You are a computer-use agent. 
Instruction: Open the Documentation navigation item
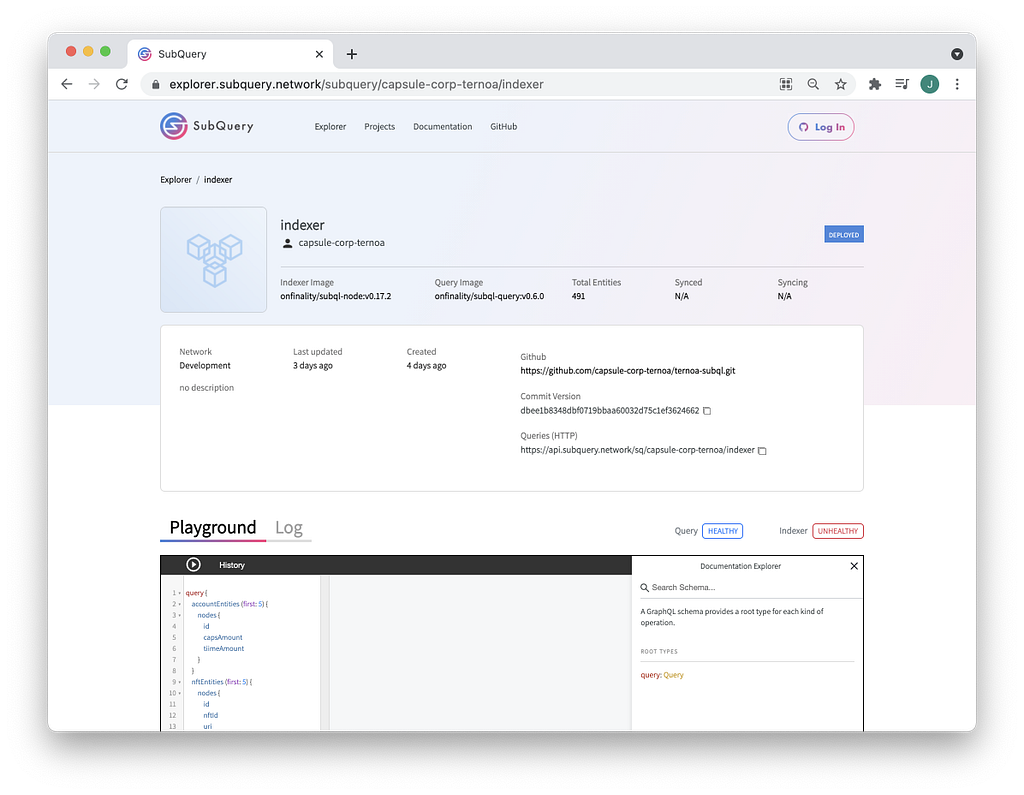tap(442, 127)
